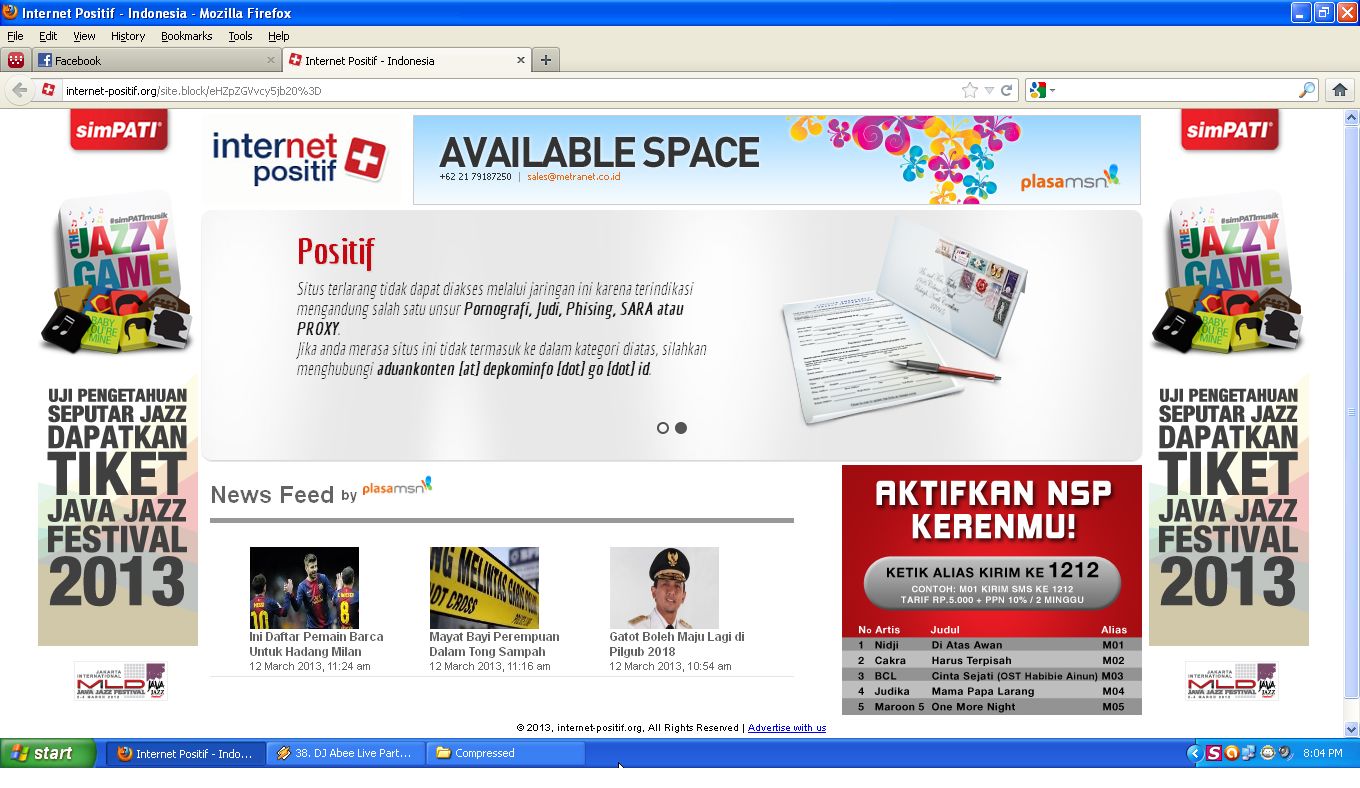Click the search magnifier icon in search bar

[x=1307, y=90]
